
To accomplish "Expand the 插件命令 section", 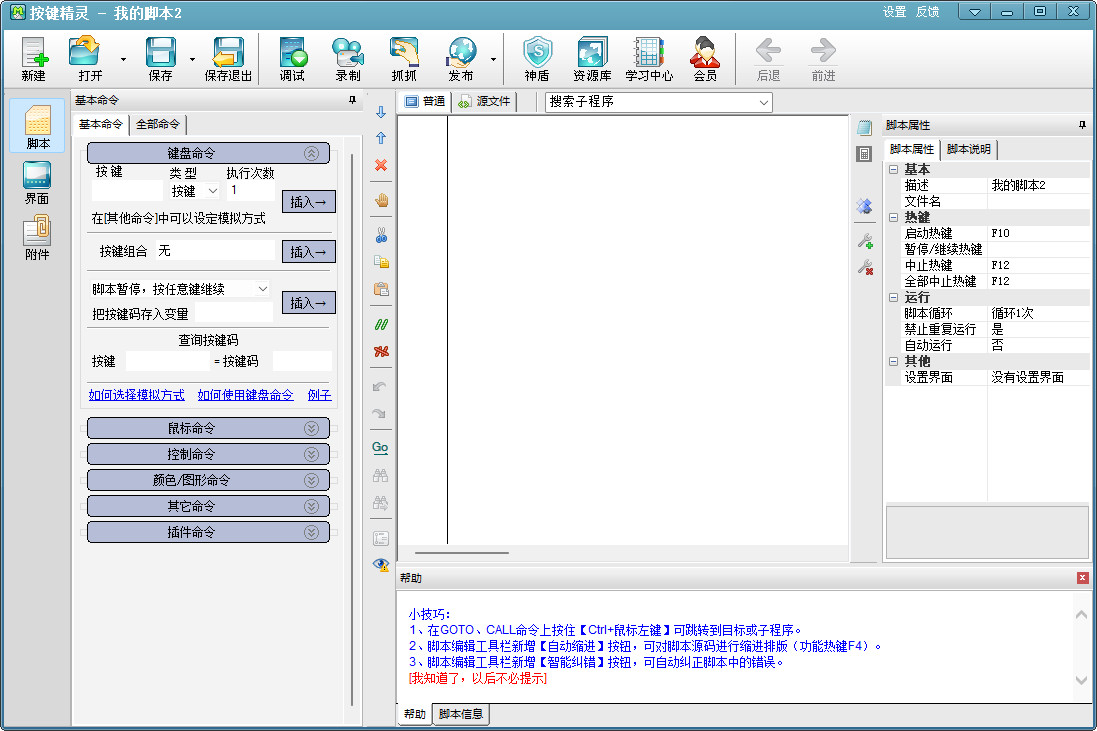I will (208, 532).
